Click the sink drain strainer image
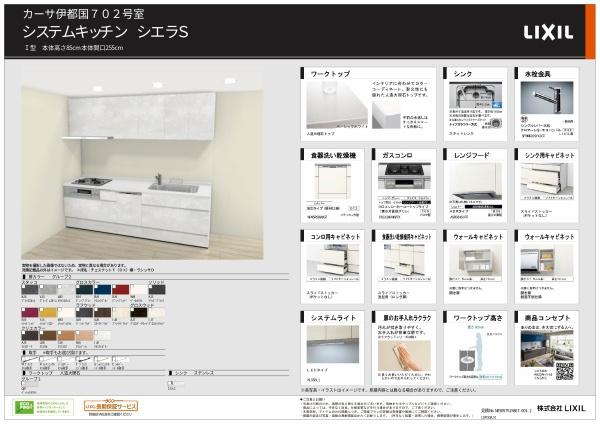The height and width of the screenshot is (424, 600). click(496, 124)
